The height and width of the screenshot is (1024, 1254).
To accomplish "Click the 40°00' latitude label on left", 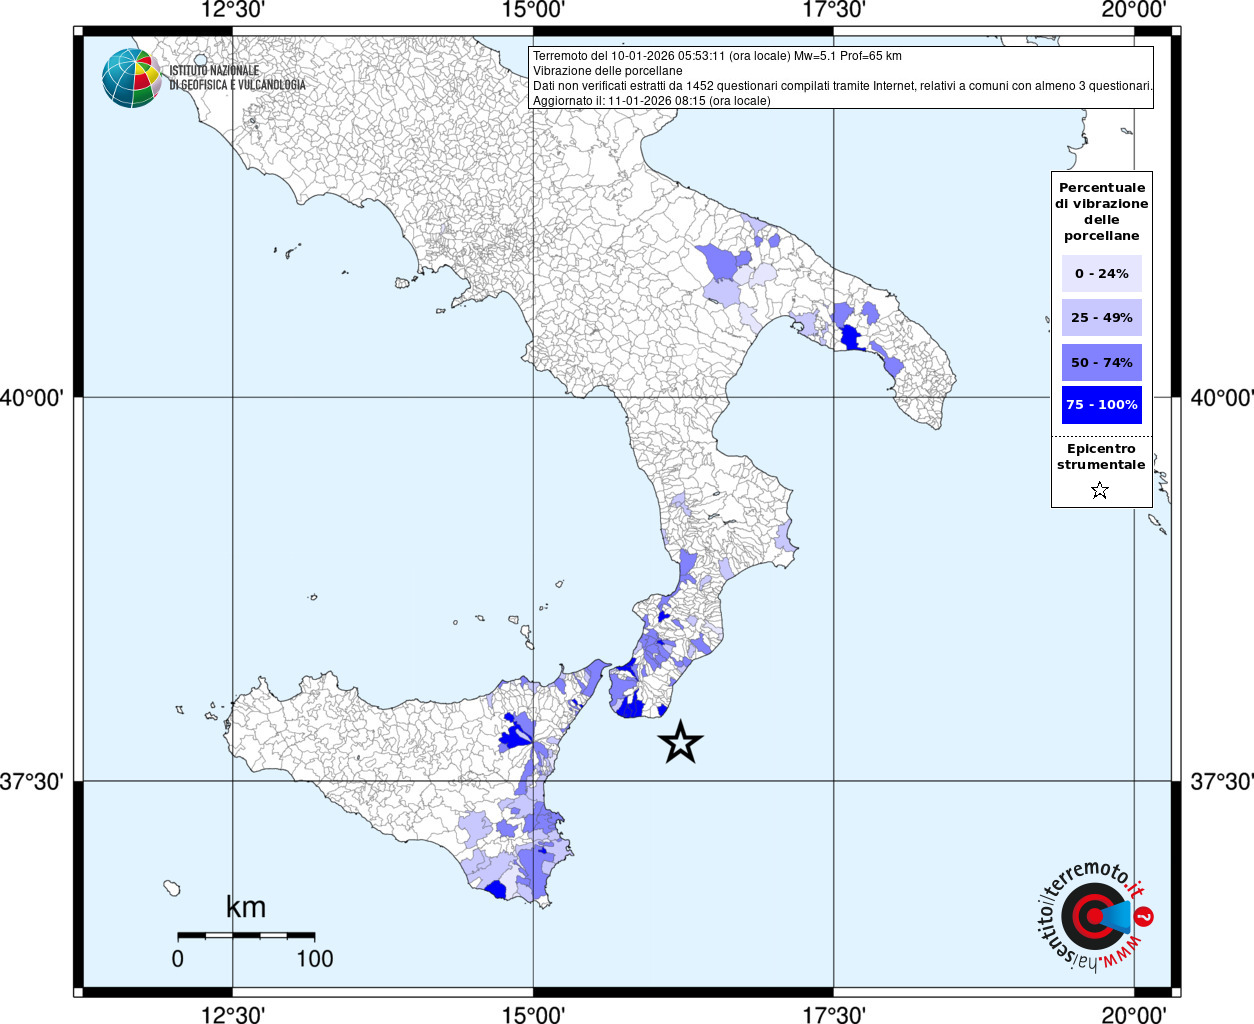I will (x=32, y=398).
